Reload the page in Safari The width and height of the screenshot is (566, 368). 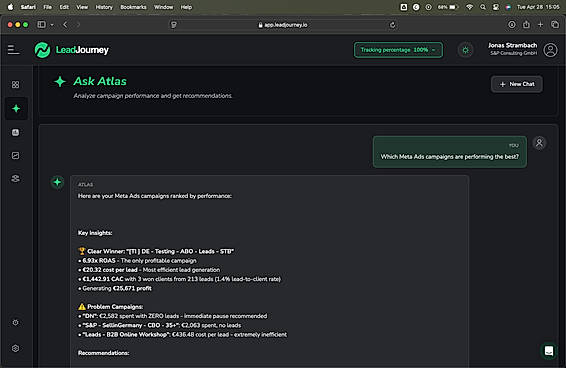(392, 25)
